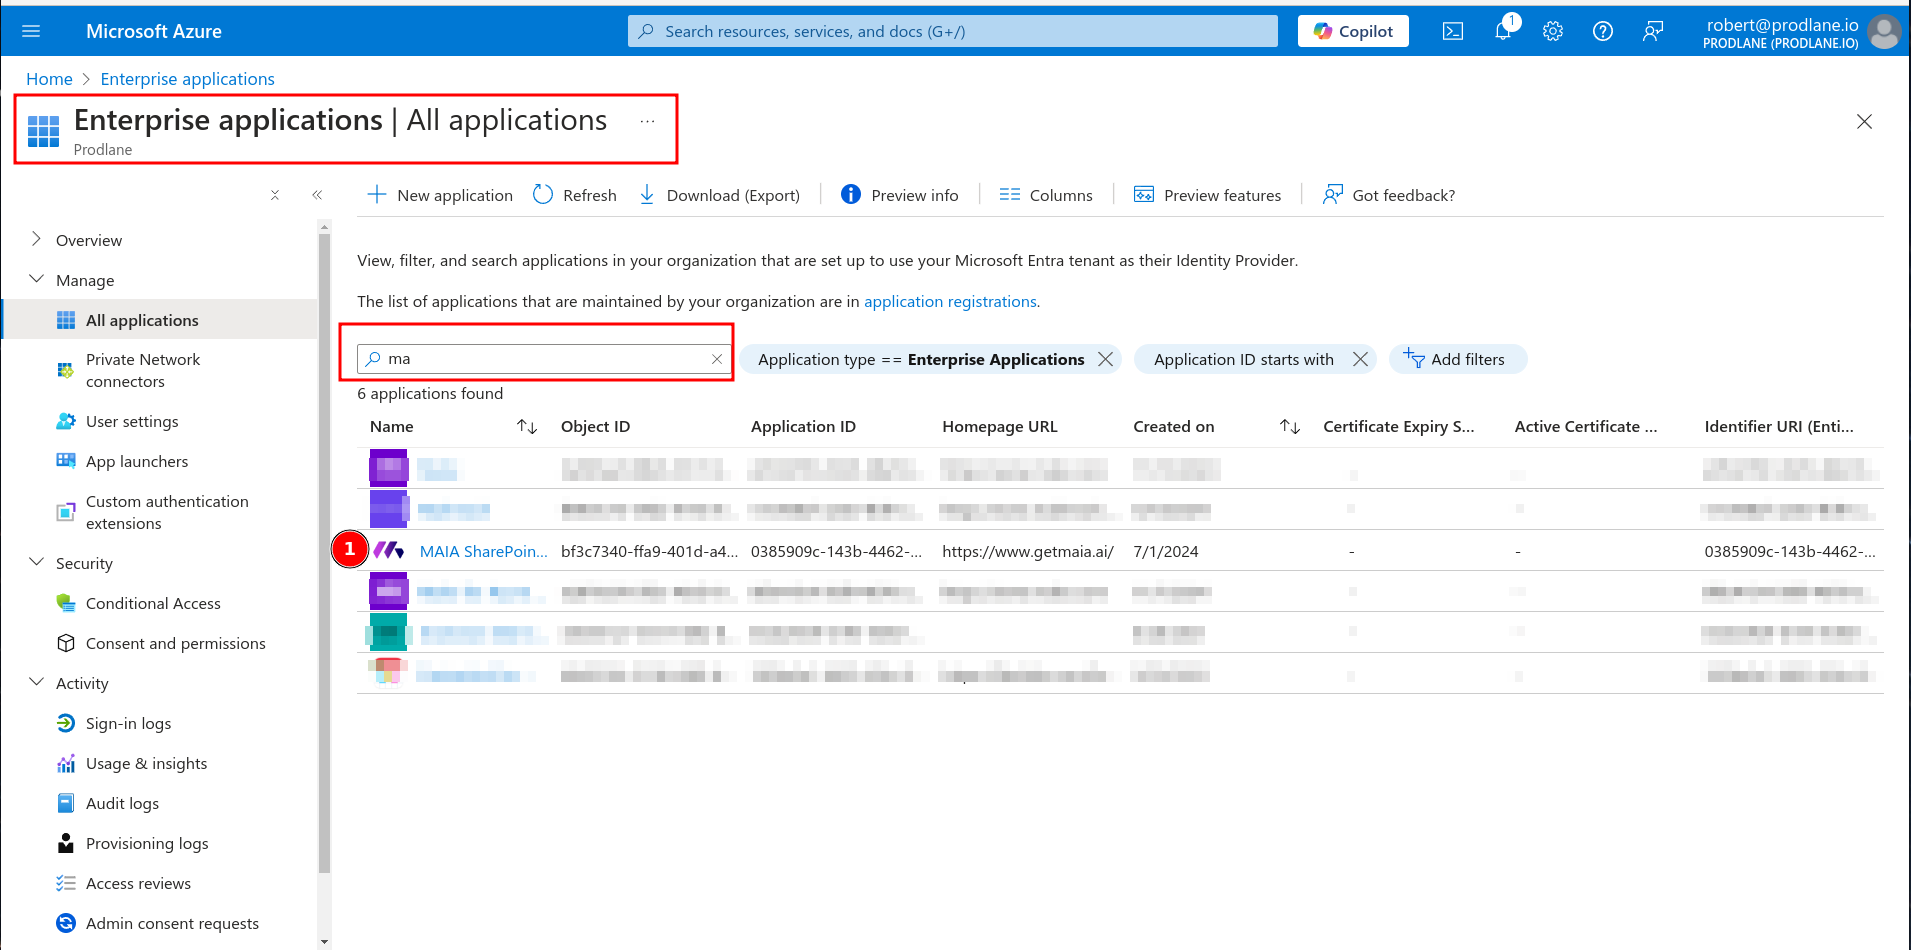Open the more options ellipsis by title
This screenshot has height=950, width=1911.
pyautogui.click(x=648, y=121)
